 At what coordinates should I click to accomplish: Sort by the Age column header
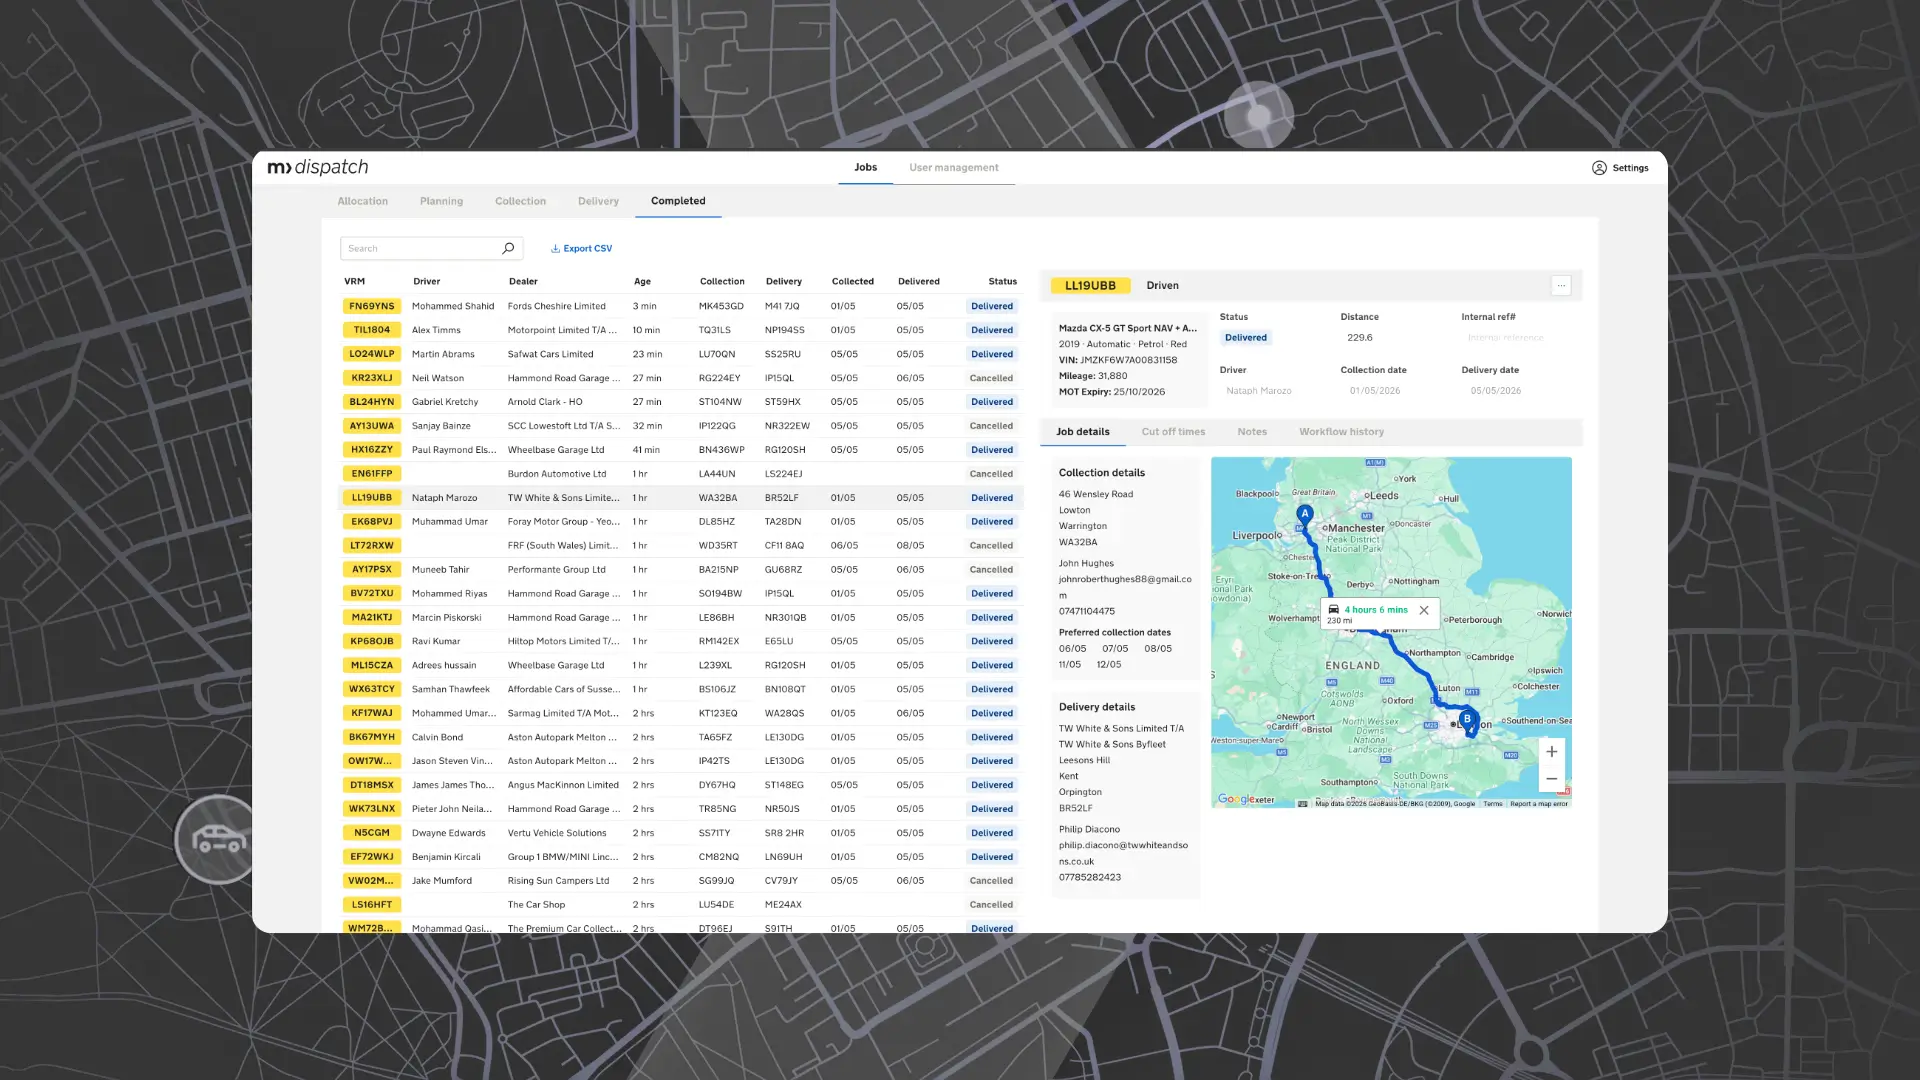(642, 282)
